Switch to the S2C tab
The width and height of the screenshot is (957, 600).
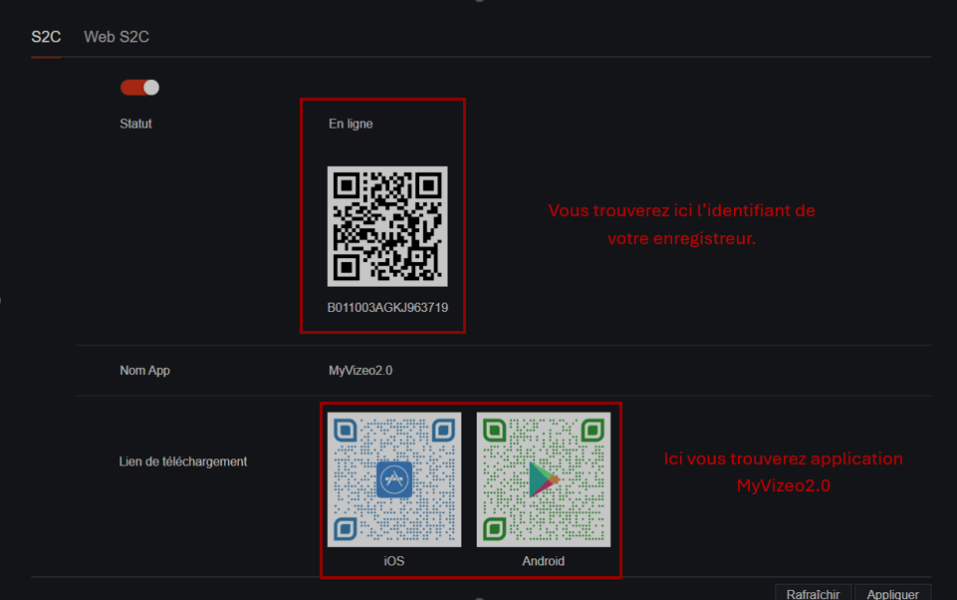(46, 37)
